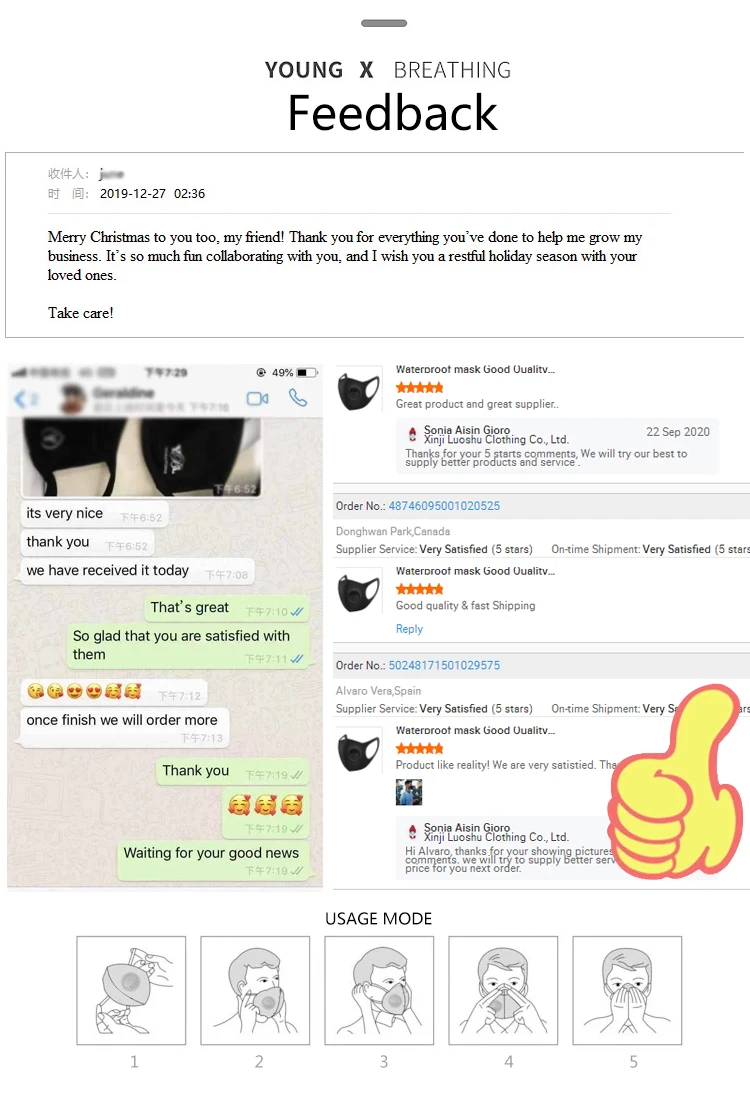Click the first review's five-star rating
The height and width of the screenshot is (1100, 750).
[x=420, y=387]
